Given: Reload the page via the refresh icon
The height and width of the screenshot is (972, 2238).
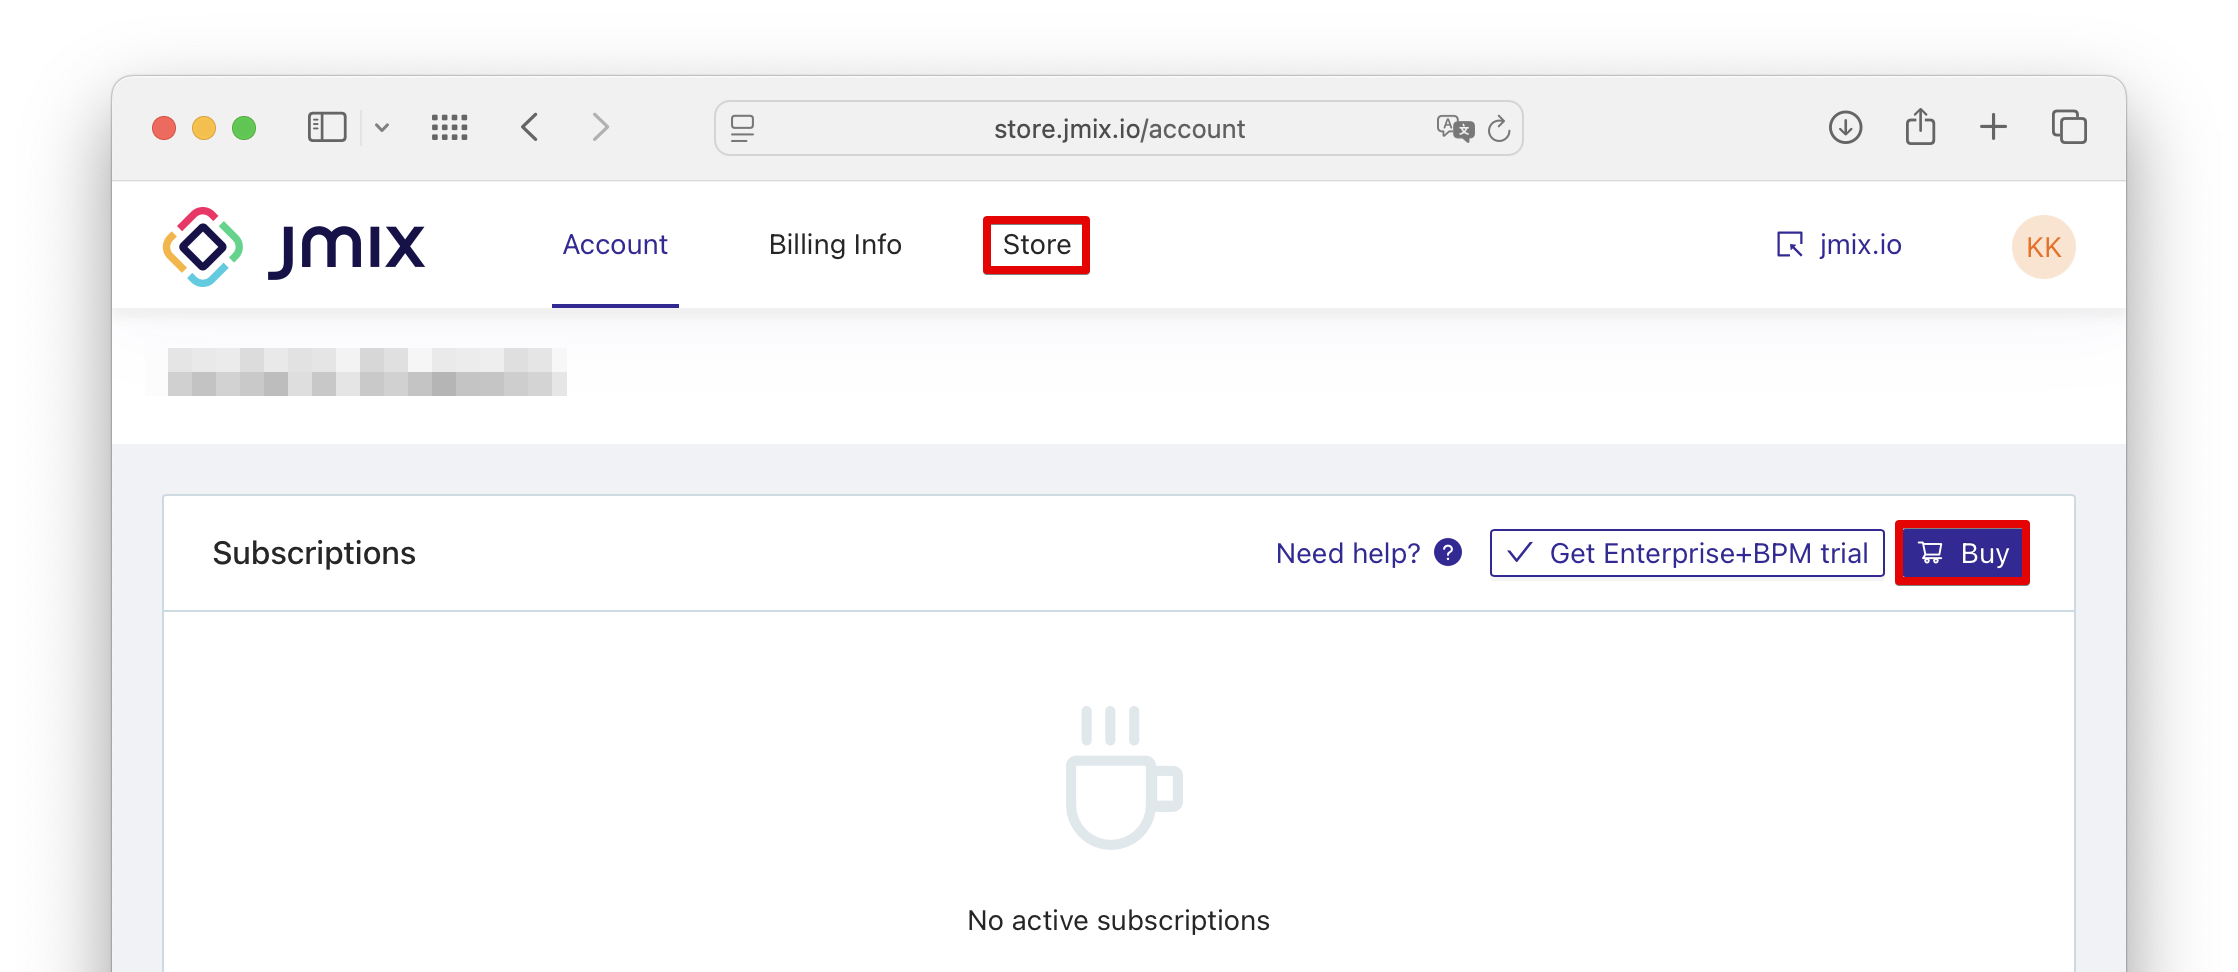Looking at the screenshot, I should (x=1499, y=128).
